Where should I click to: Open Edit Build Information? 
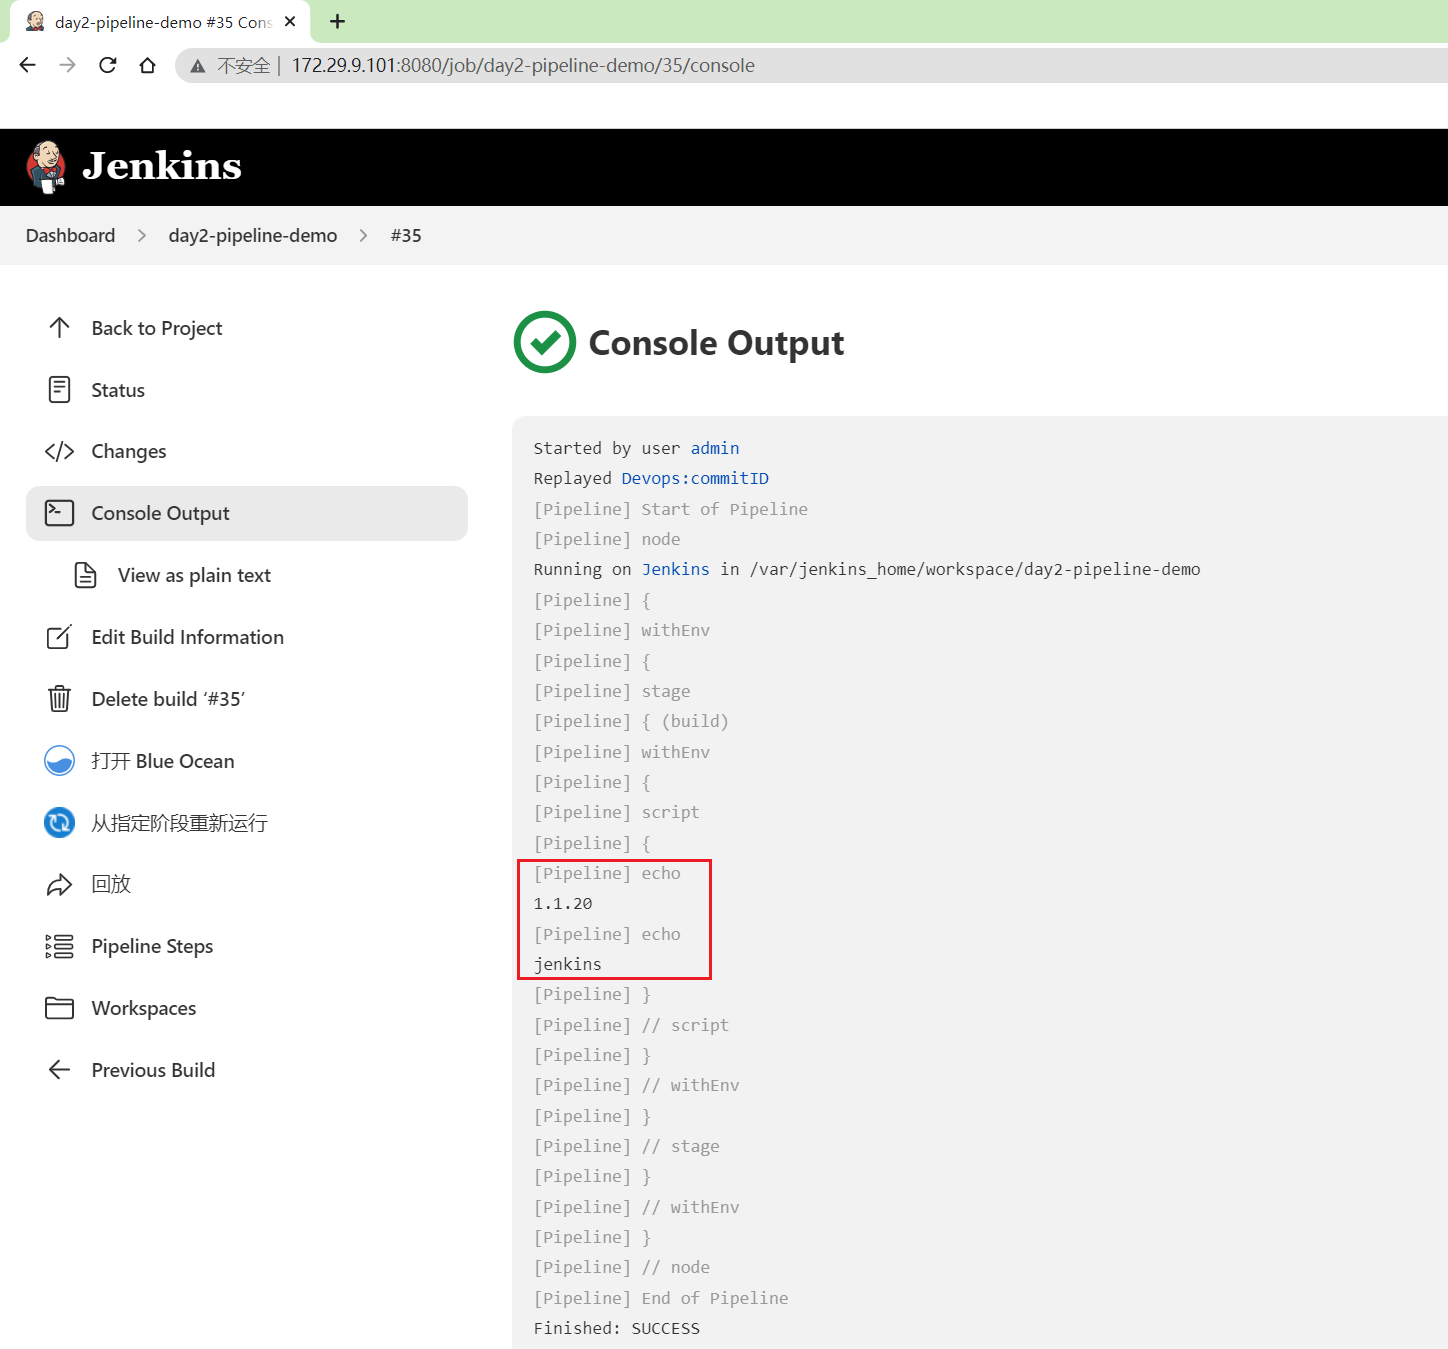[x=188, y=637]
